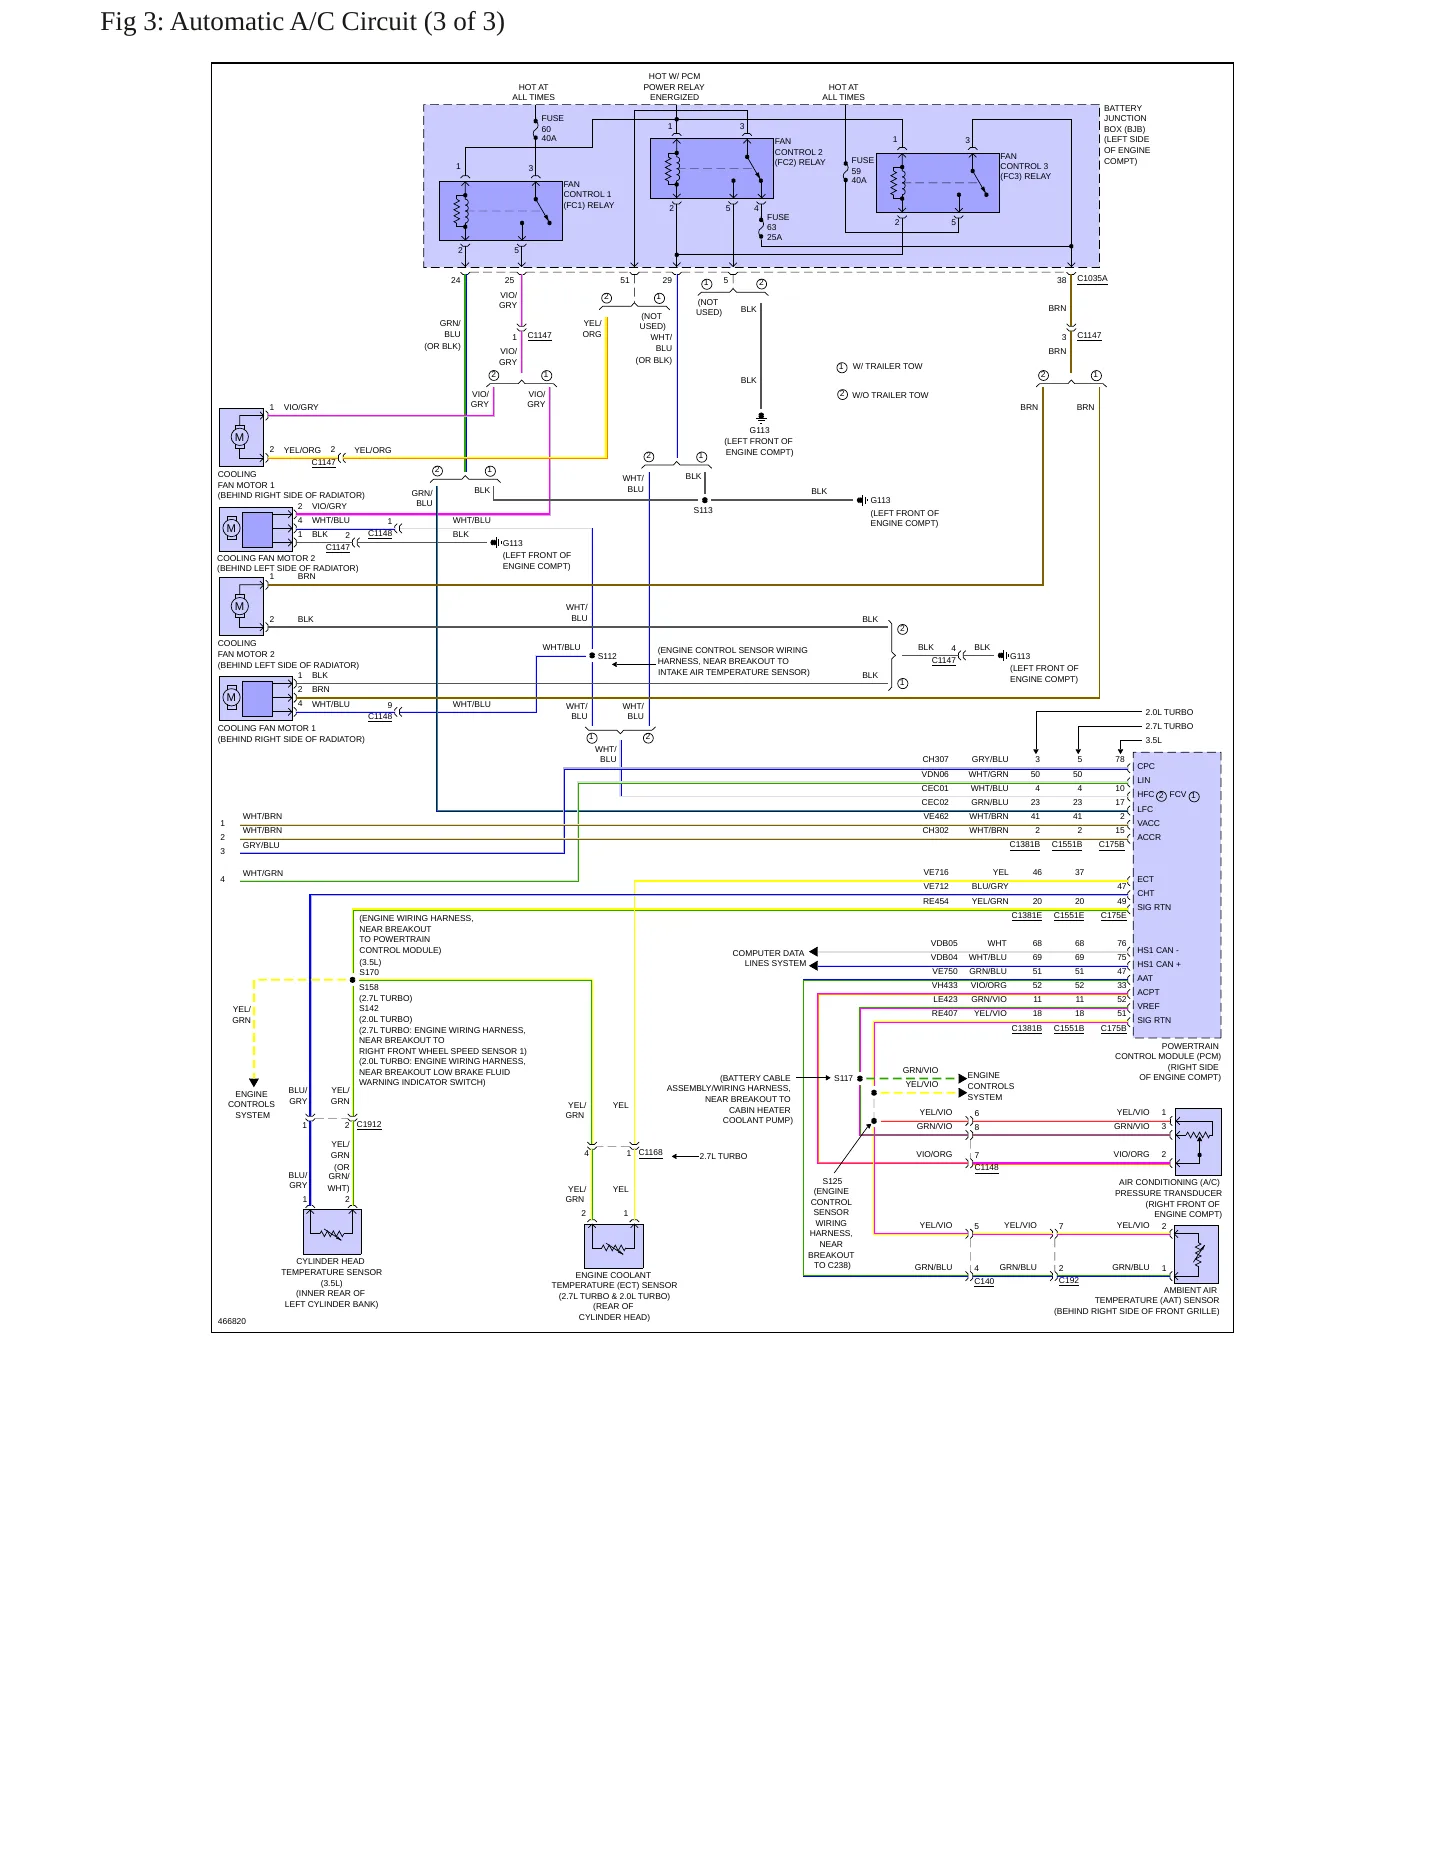
Task: Click the Air Conditioning Pressure Transducer caption
Action: coord(1169,1198)
